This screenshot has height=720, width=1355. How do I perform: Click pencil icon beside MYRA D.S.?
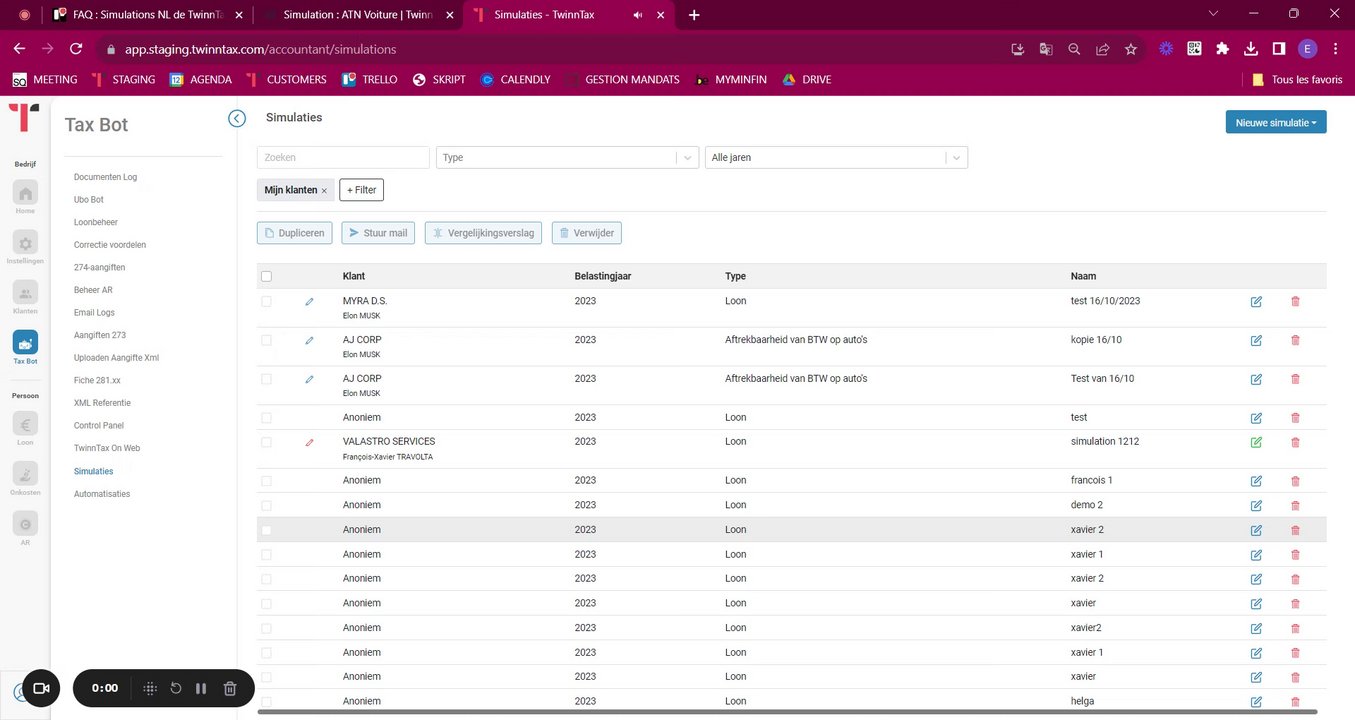pos(309,301)
